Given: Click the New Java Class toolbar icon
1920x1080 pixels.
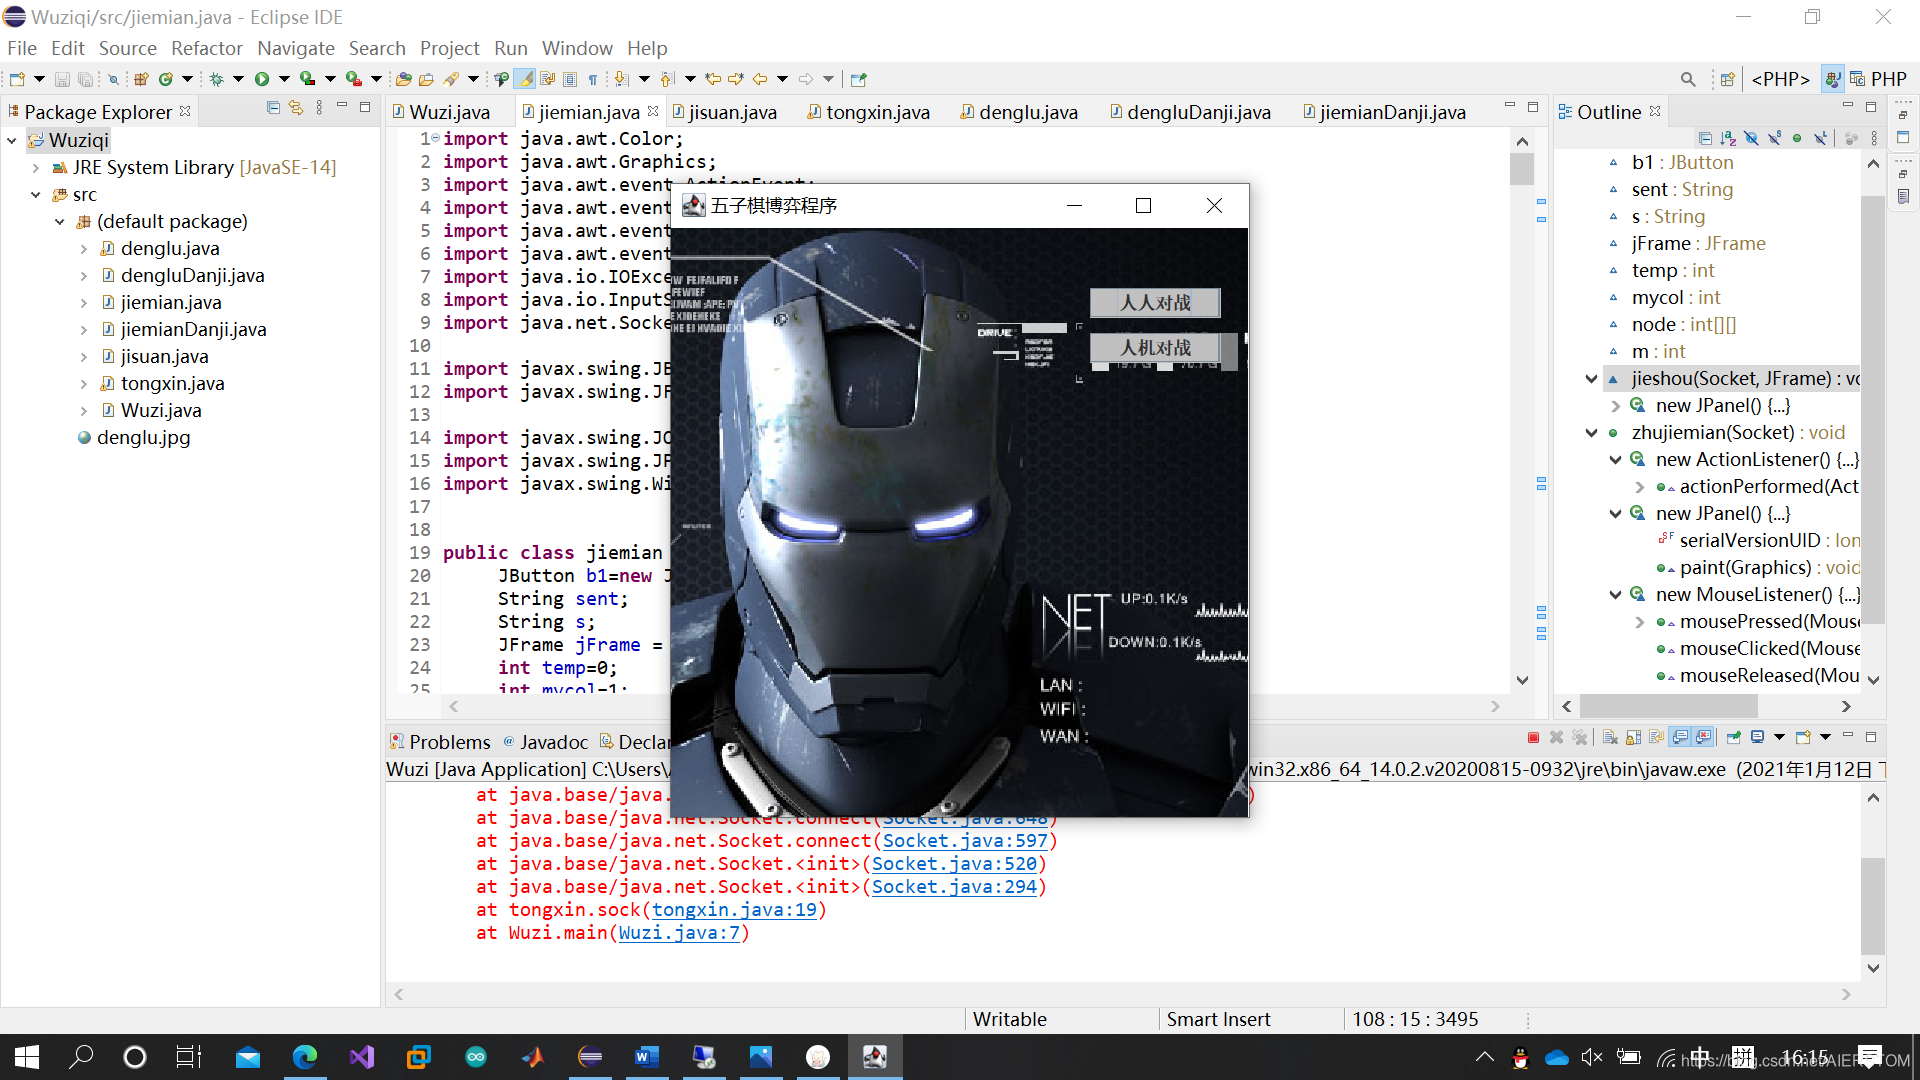Looking at the screenshot, I should click(166, 79).
